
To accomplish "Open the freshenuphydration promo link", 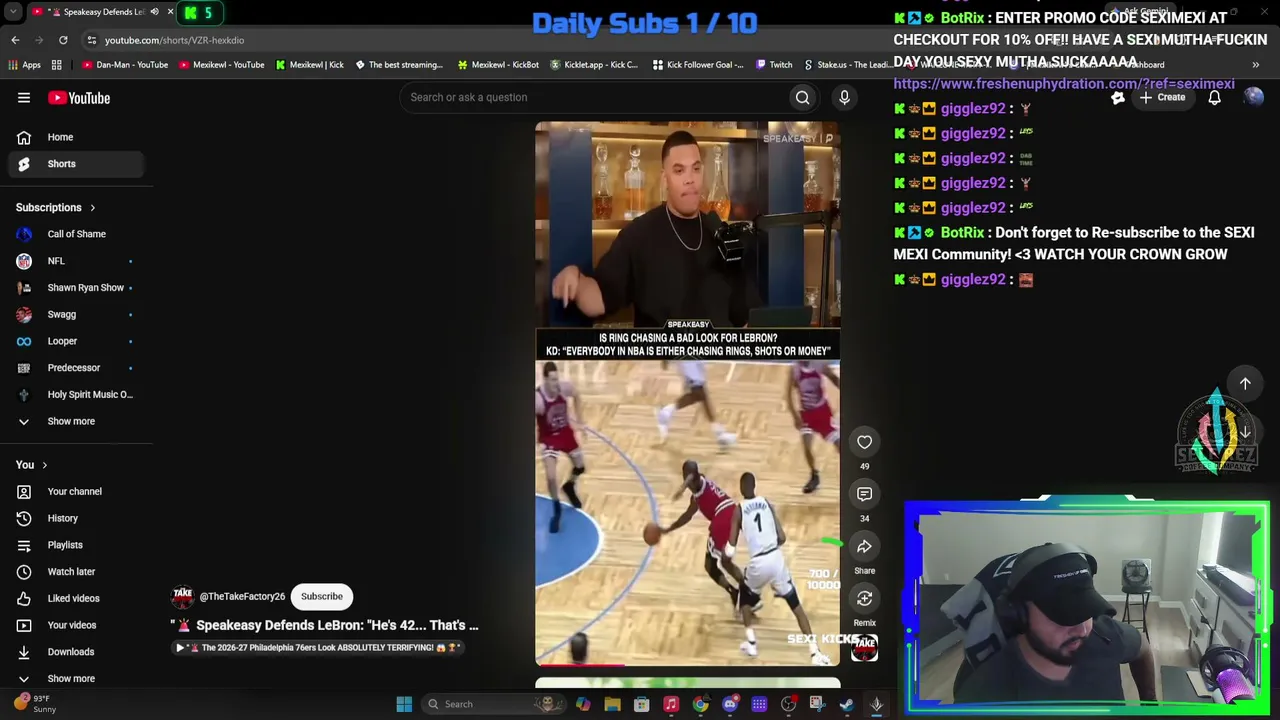I will coord(1064,84).
